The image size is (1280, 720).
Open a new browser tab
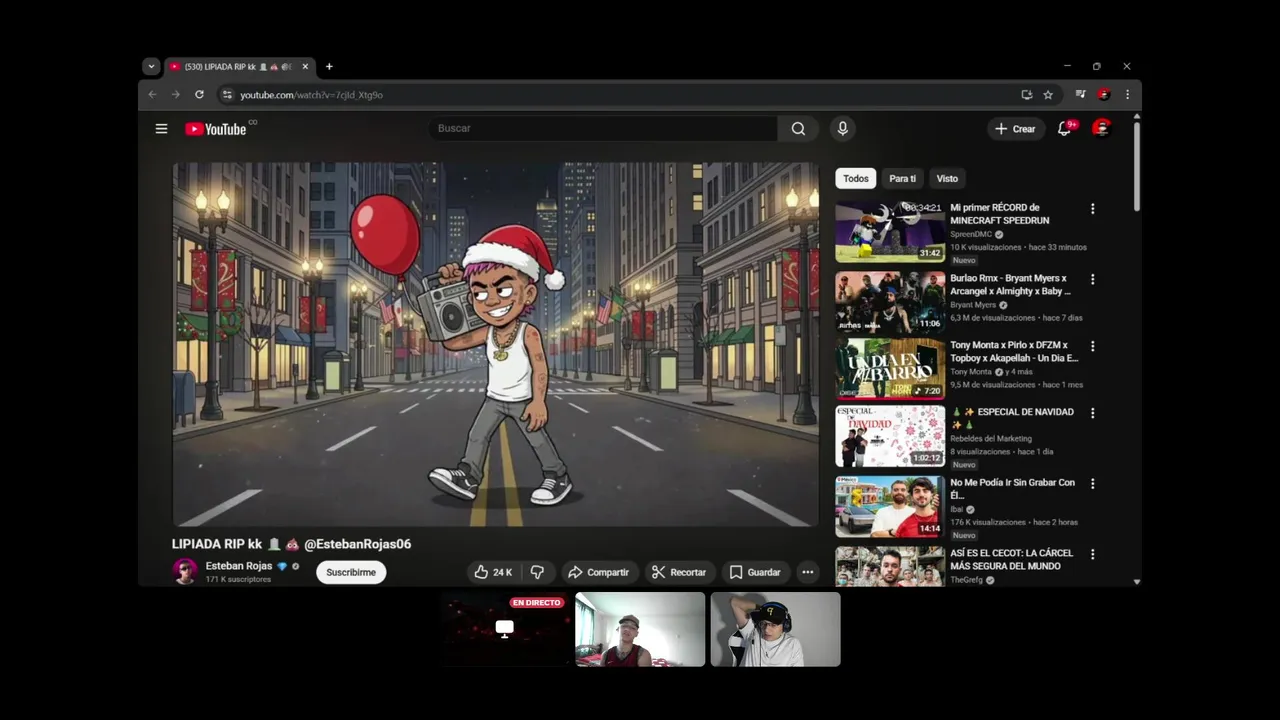329,67
